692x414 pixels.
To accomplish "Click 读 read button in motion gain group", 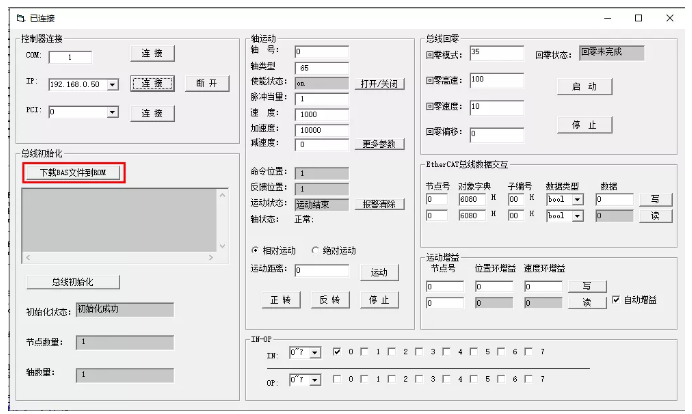I will point(587,302).
